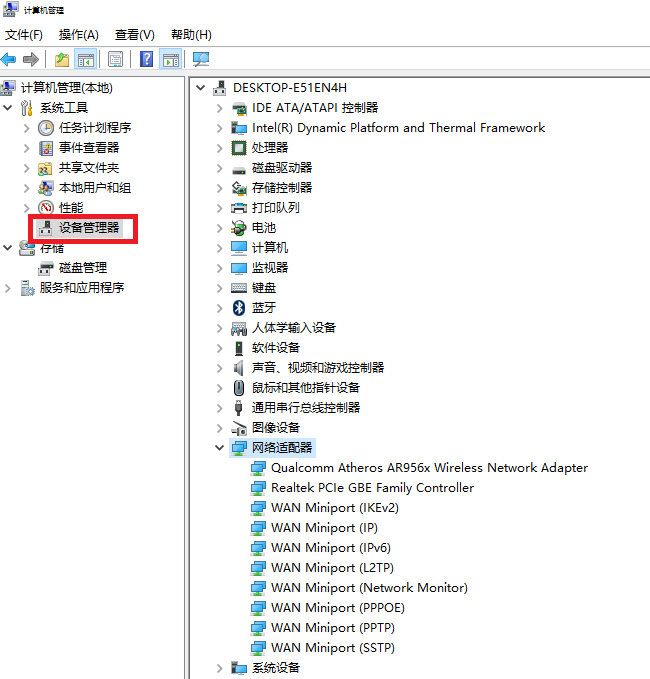Select Intel(R) Dynamic Platform and Thermal Framework
The width and height of the screenshot is (650, 679).
coord(398,128)
